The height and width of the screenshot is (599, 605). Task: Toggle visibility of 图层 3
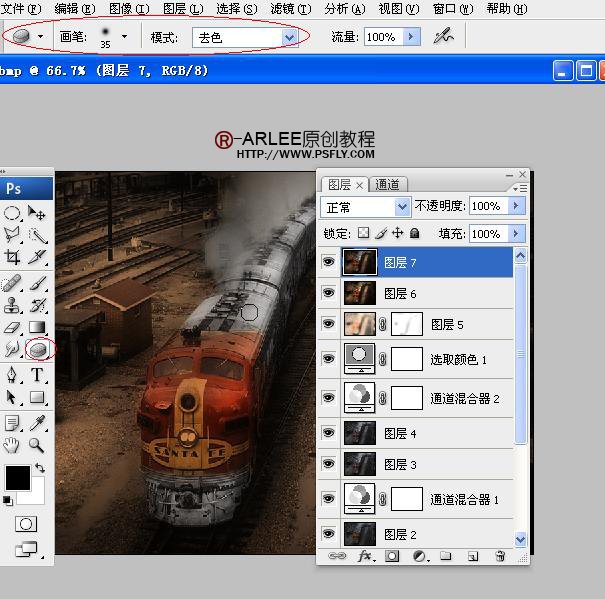(x=328, y=464)
